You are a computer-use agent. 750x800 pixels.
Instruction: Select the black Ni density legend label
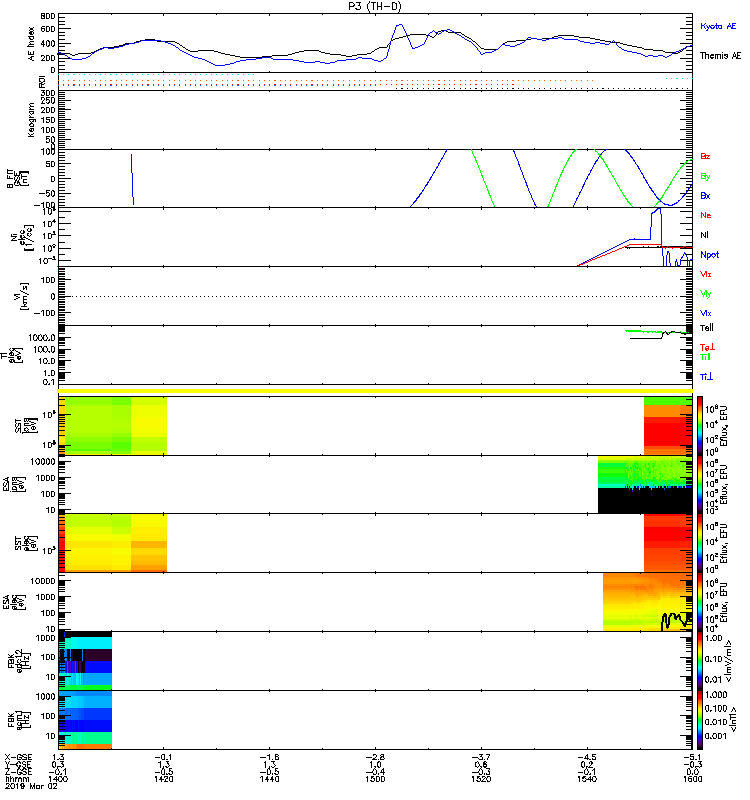pyautogui.click(x=704, y=235)
